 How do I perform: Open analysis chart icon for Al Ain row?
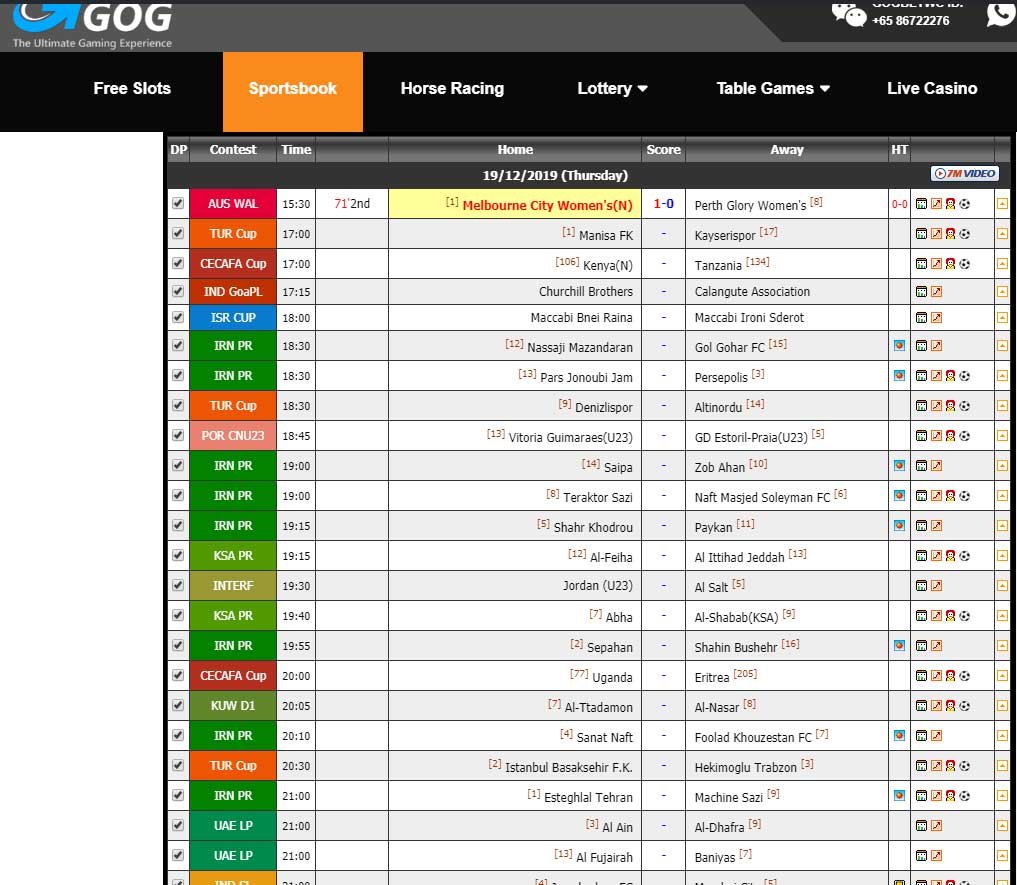click(921, 825)
